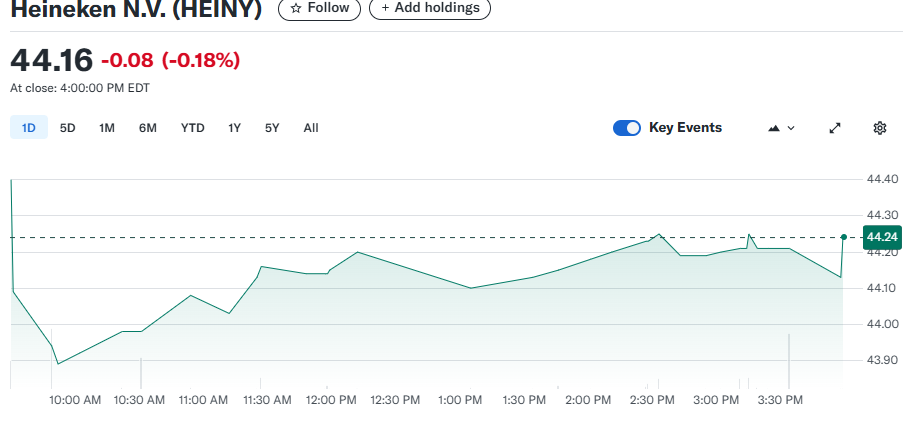Click the 44.24 current price marker
Image resolution: width=913 pixels, height=423 pixels.
click(x=882, y=237)
